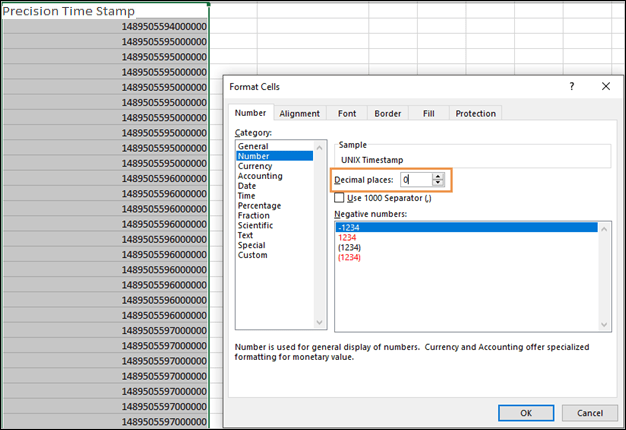Select cell with value 1489505594000000
This screenshot has height=430, width=626.
point(105,26)
